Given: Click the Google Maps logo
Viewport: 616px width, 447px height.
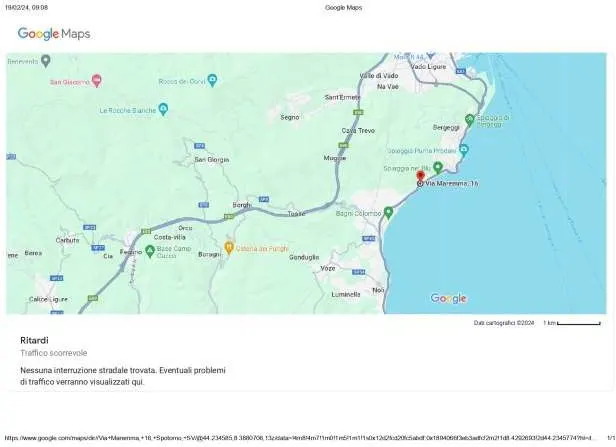Looking at the screenshot, I should pos(54,34).
